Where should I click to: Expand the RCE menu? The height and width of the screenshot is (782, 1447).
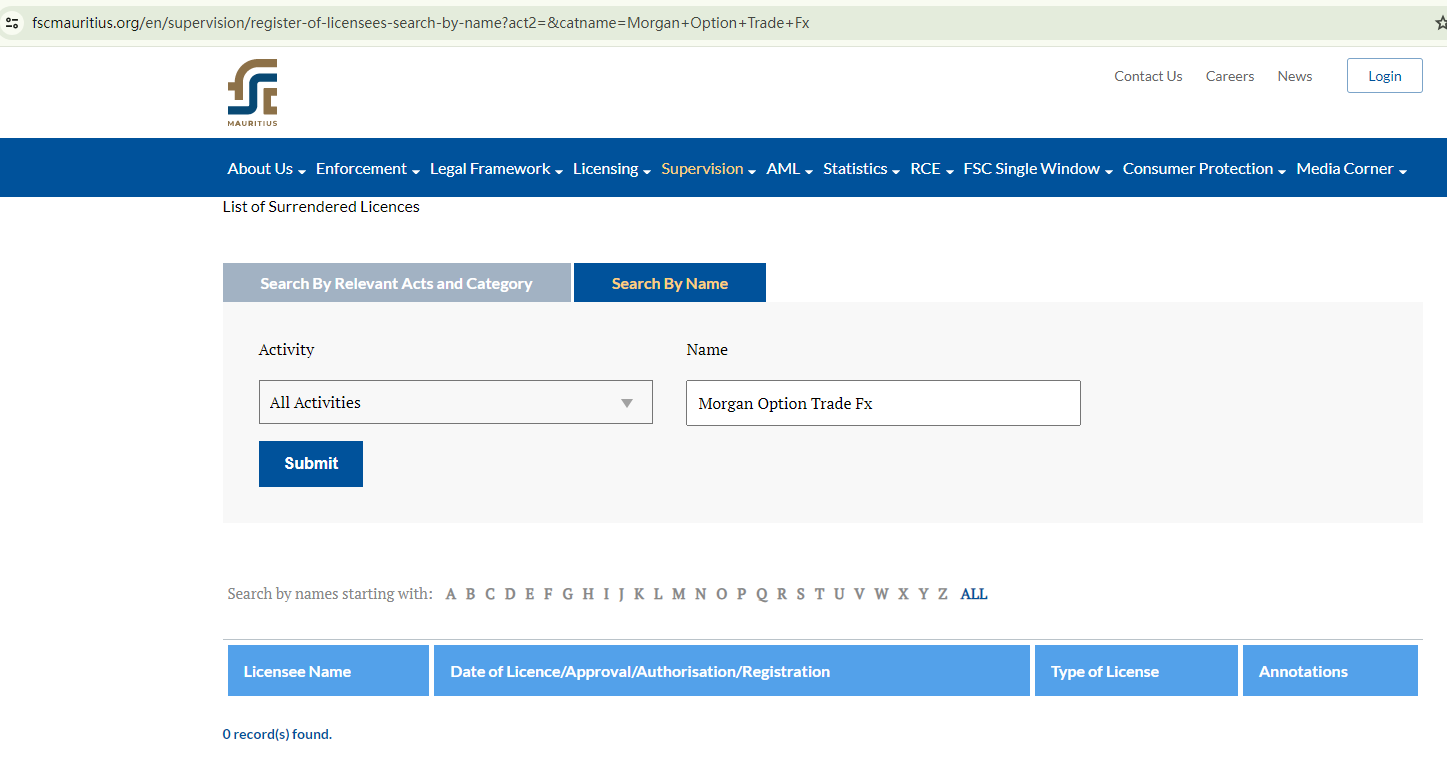click(x=932, y=169)
